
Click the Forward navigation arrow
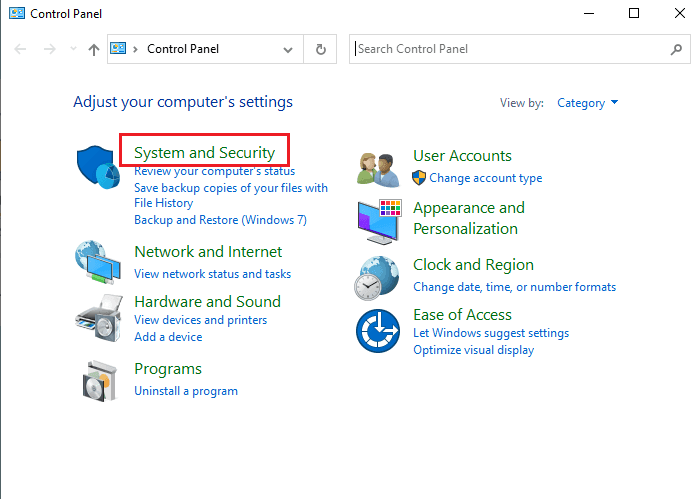[x=50, y=49]
